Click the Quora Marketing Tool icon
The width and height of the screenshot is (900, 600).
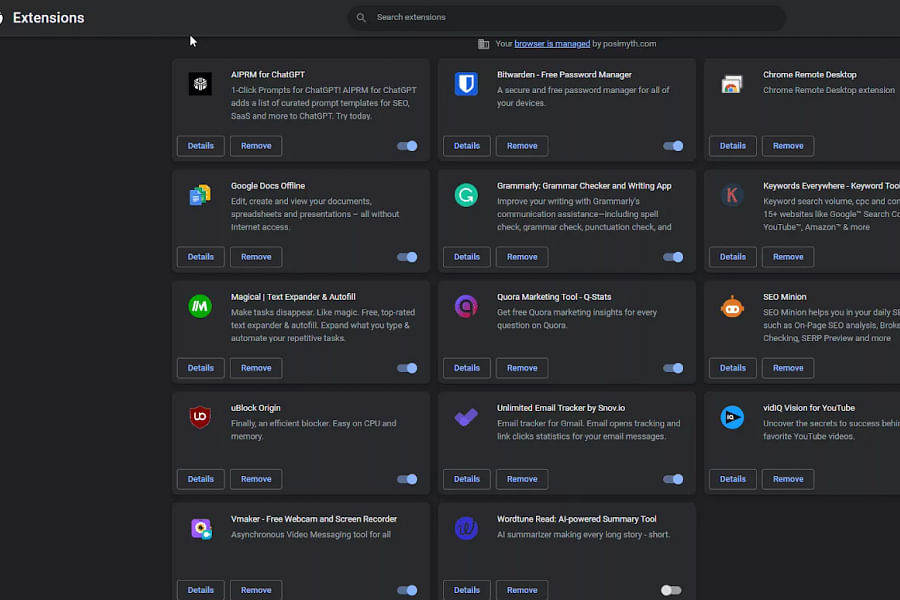[466, 306]
